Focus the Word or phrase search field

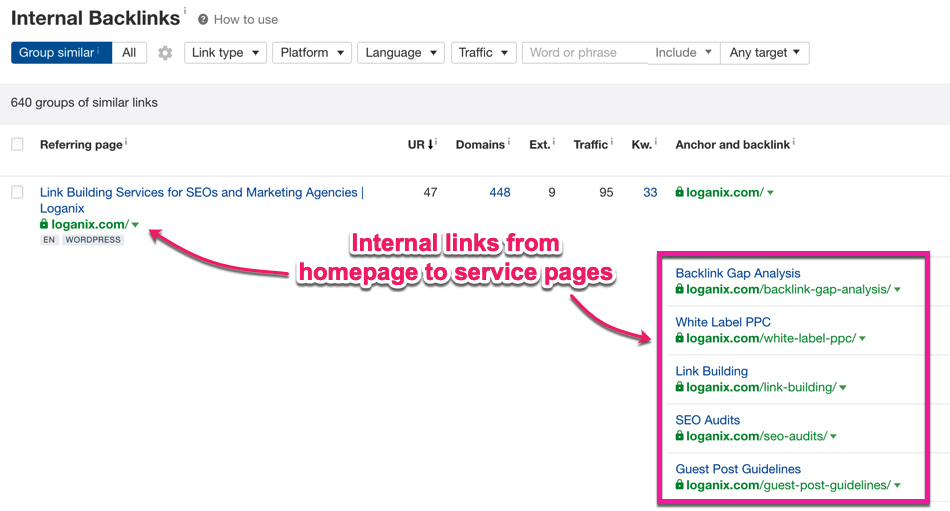585,53
